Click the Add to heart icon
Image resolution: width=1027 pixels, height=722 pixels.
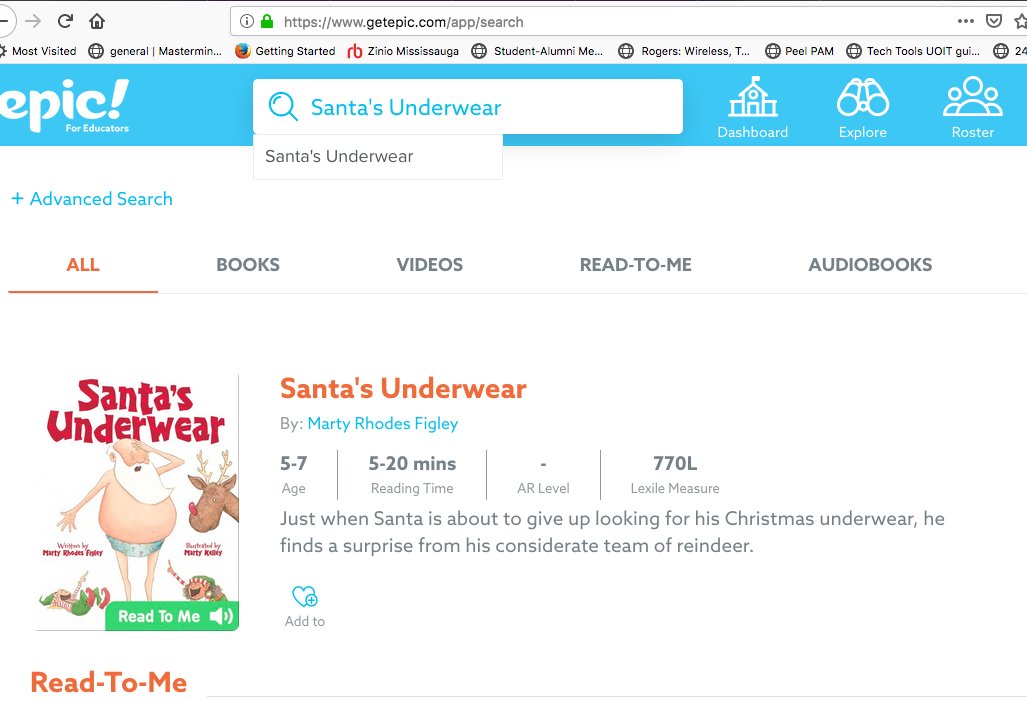pyautogui.click(x=305, y=596)
